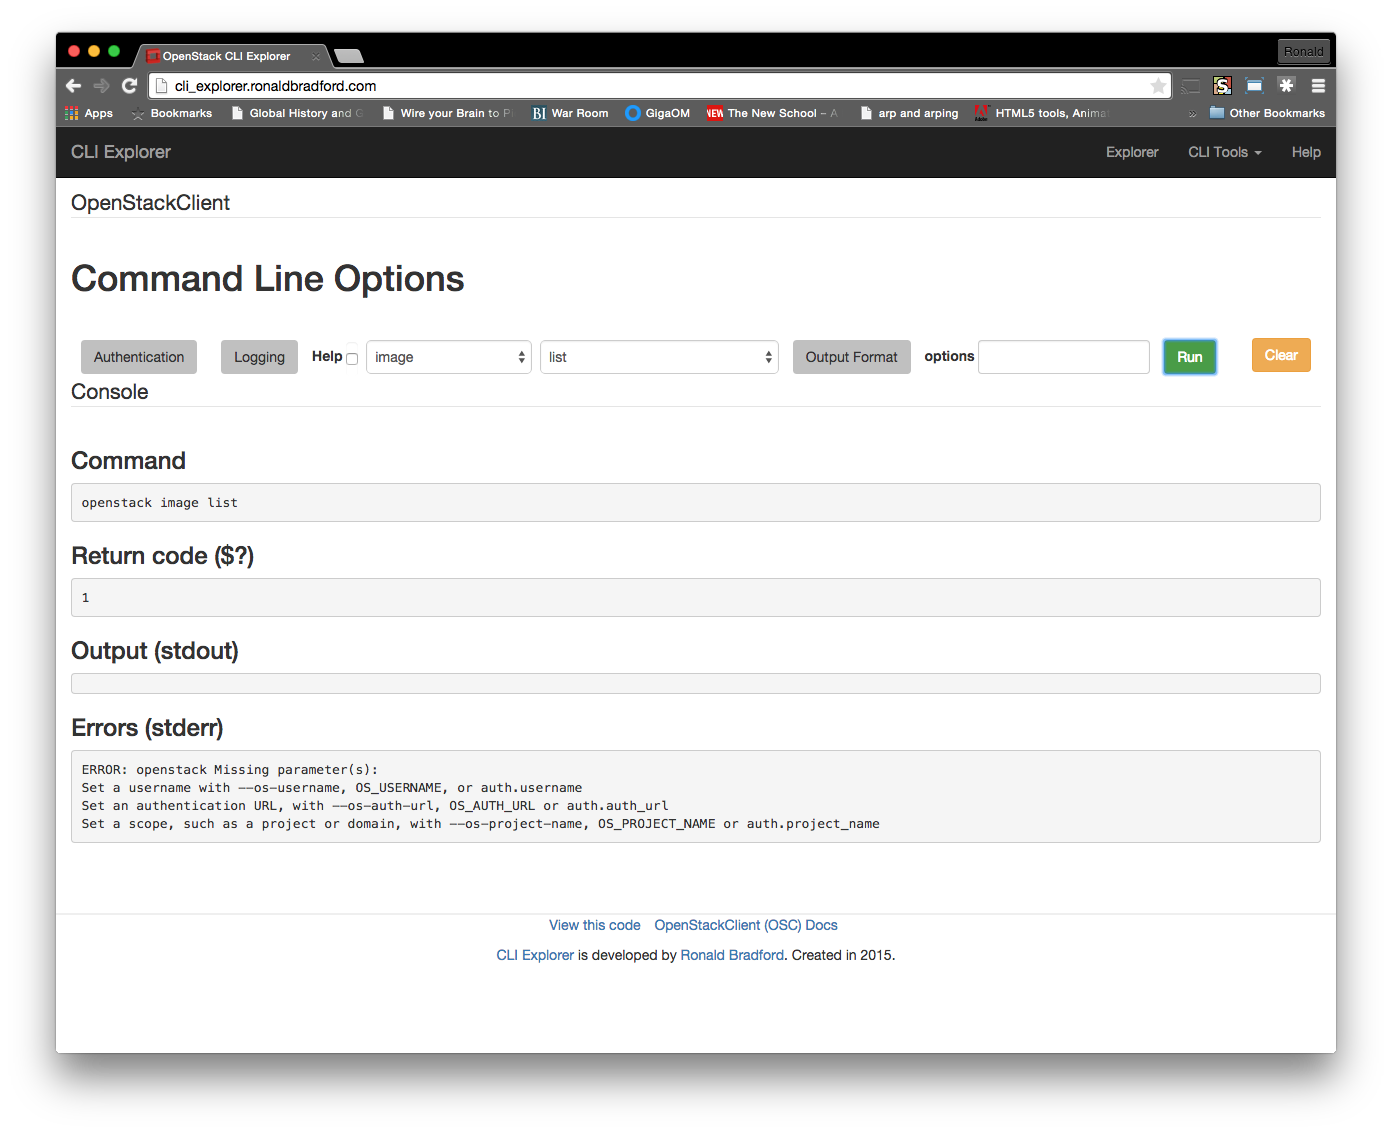Click the Output Format button
The image size is (1392, 1133).
tap(852, 357)
